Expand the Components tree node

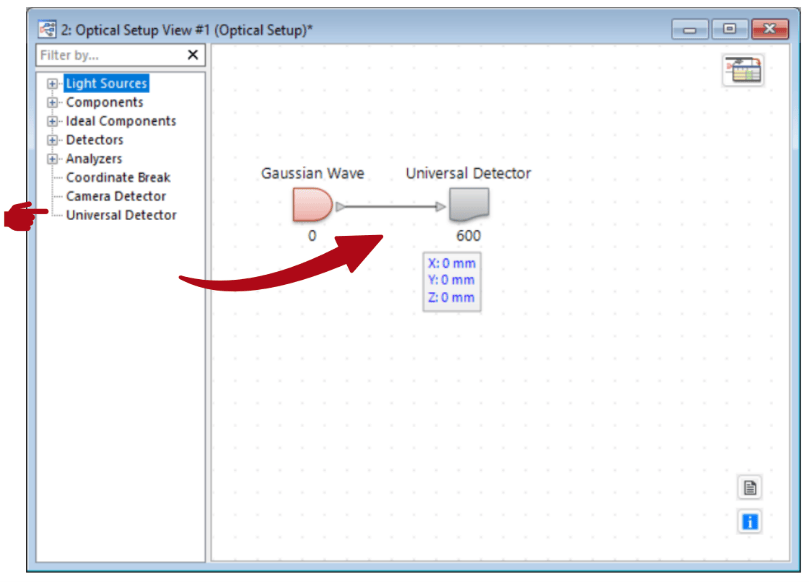53,103
